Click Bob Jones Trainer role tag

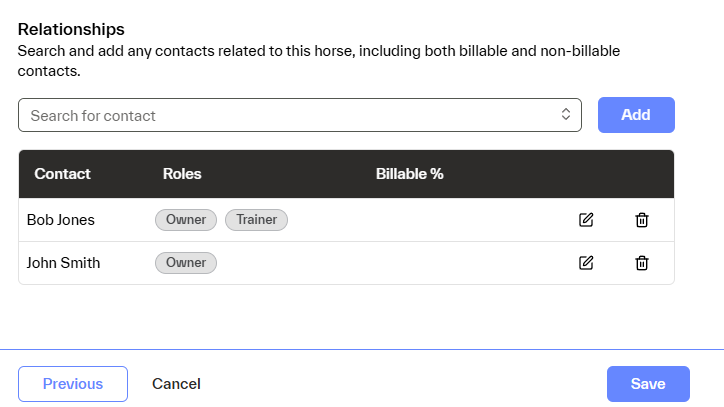tap(256, 220)
